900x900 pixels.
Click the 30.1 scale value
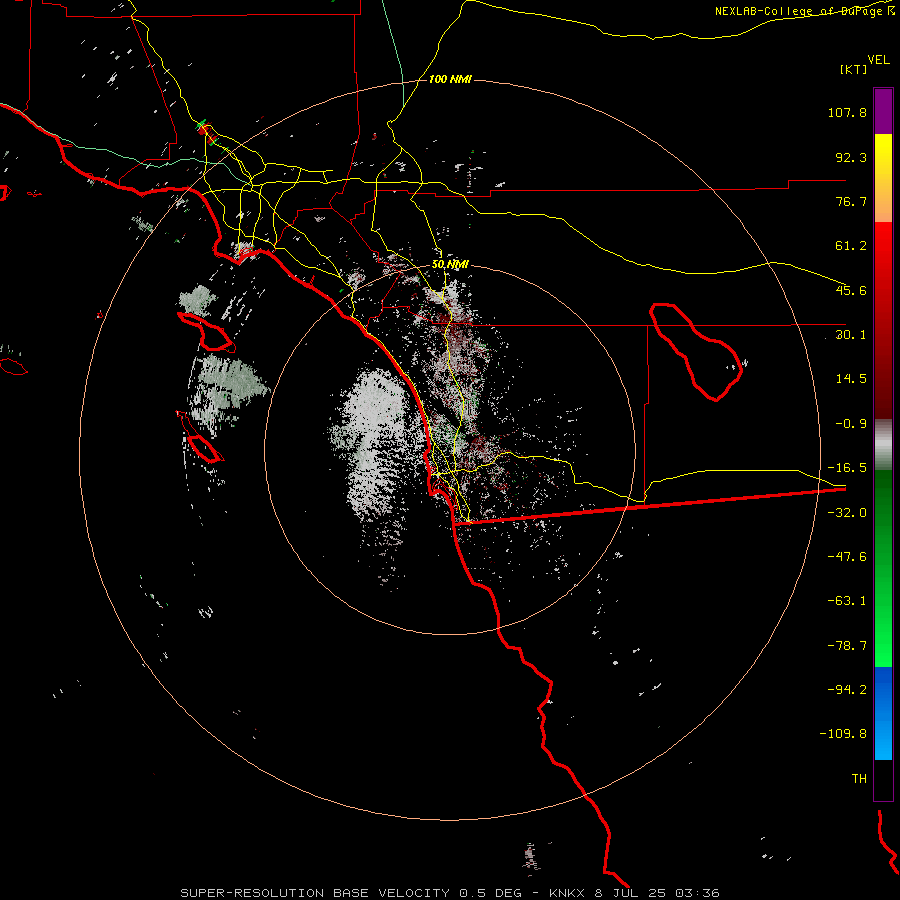pos(851,335)
